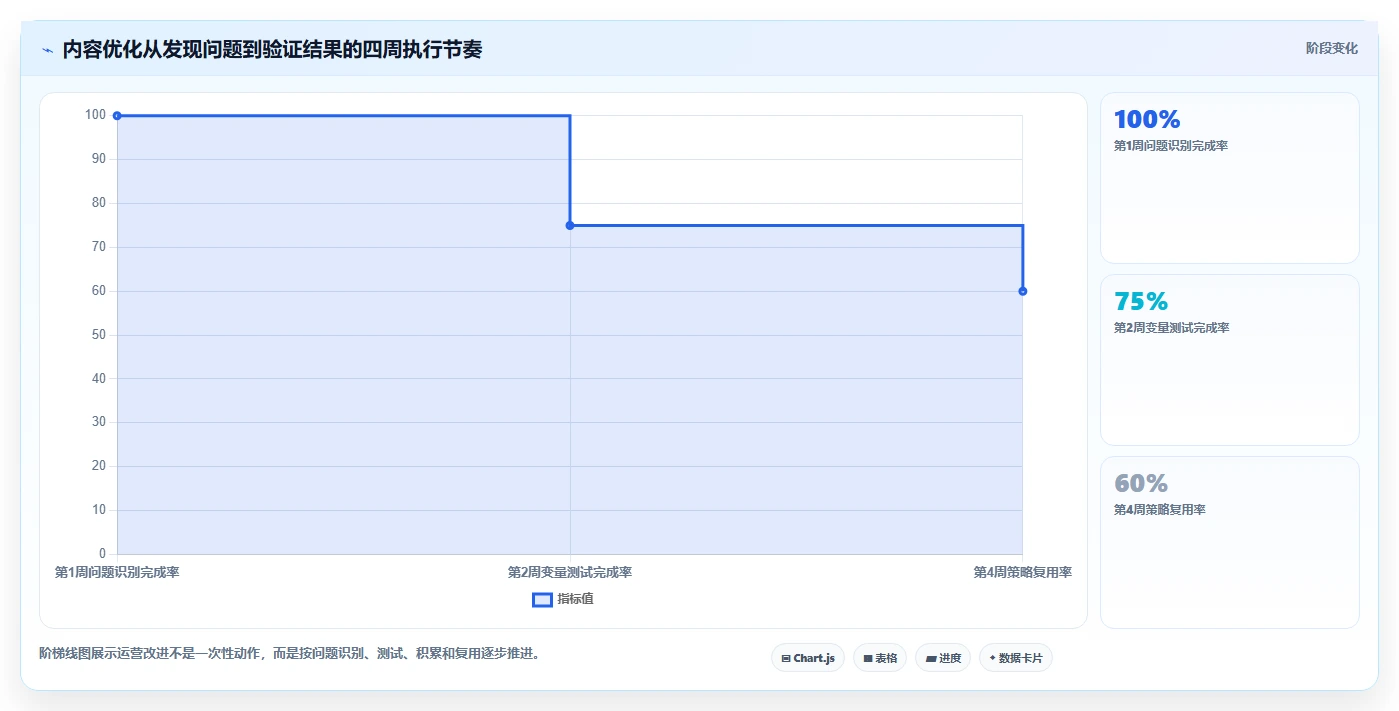Viewport: 1399px width, 711px height.
Task: Click x-axis label 第1周问题识别完成率
Action: pyautogui.click(x=117, y=572)
